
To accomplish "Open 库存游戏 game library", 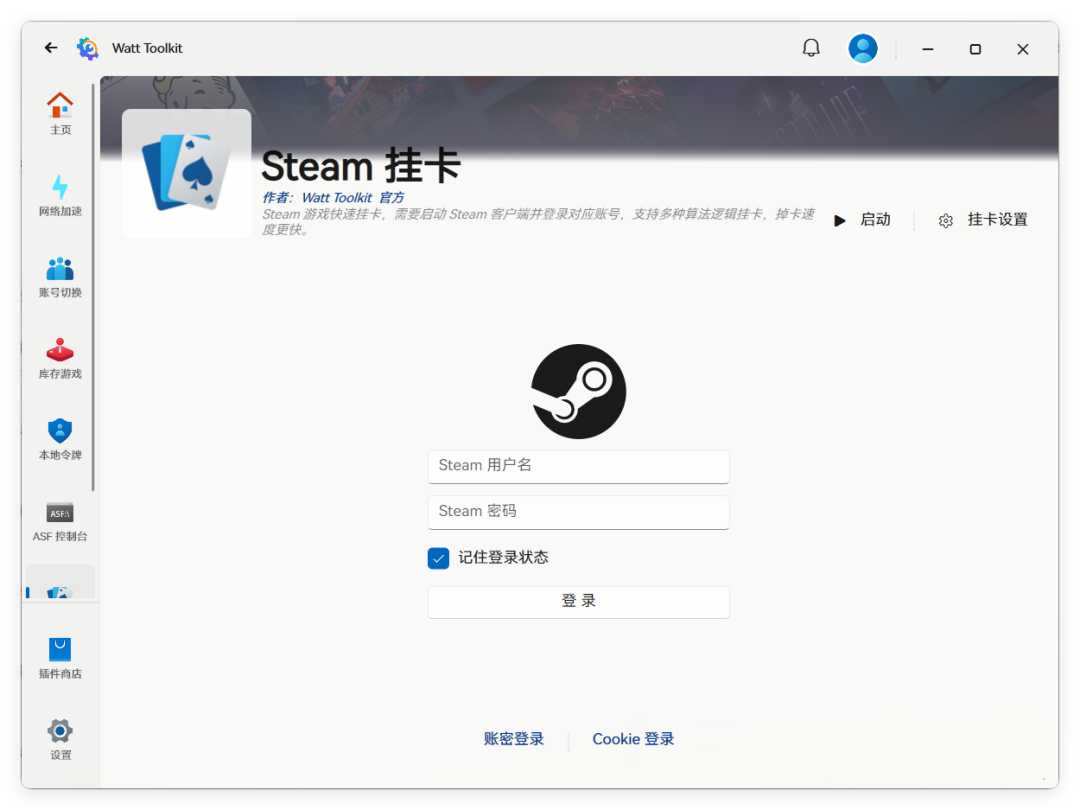I will [x=60, y=358].
